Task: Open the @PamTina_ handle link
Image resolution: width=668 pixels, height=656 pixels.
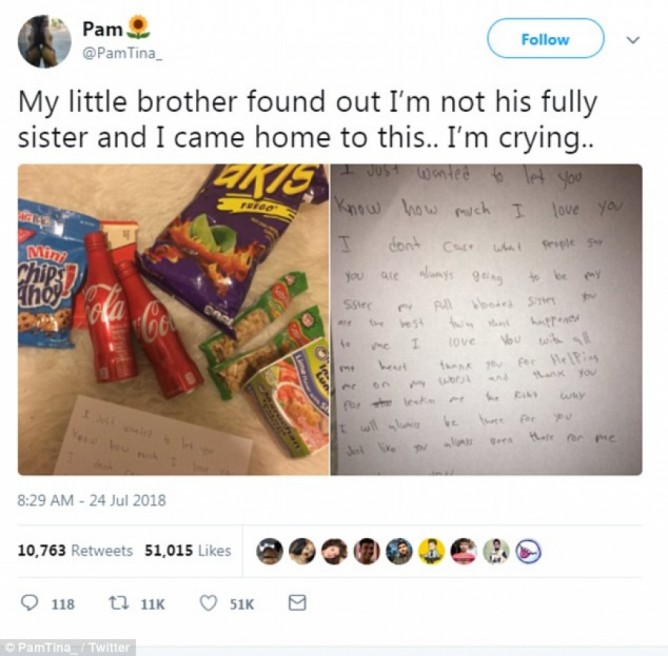Action: click(x=122, y=53)
